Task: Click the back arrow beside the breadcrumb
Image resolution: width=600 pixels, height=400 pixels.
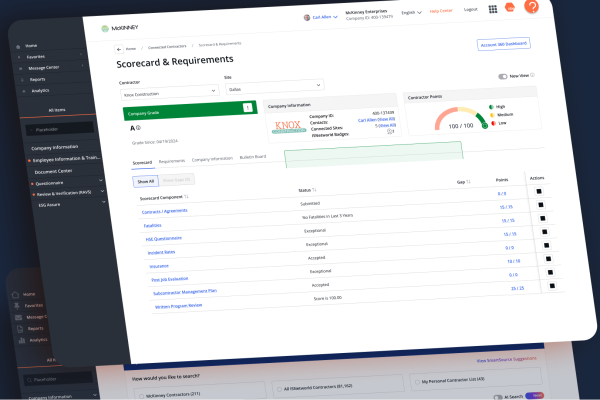Action: click(119, 49)
